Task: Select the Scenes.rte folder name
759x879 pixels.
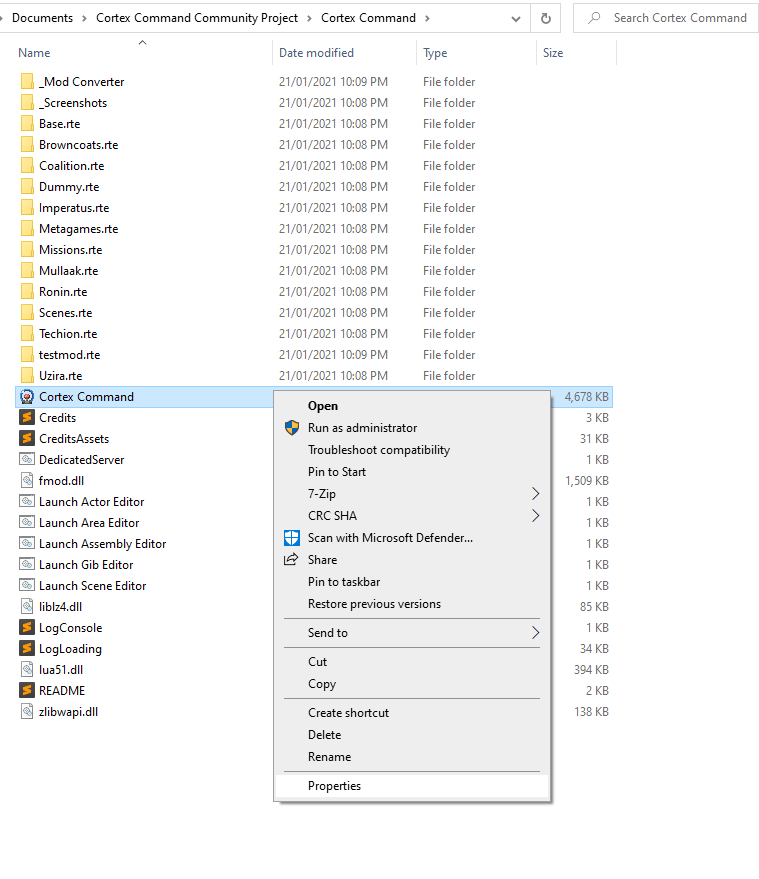Action: pyautogui.click(x=66, y=313)
